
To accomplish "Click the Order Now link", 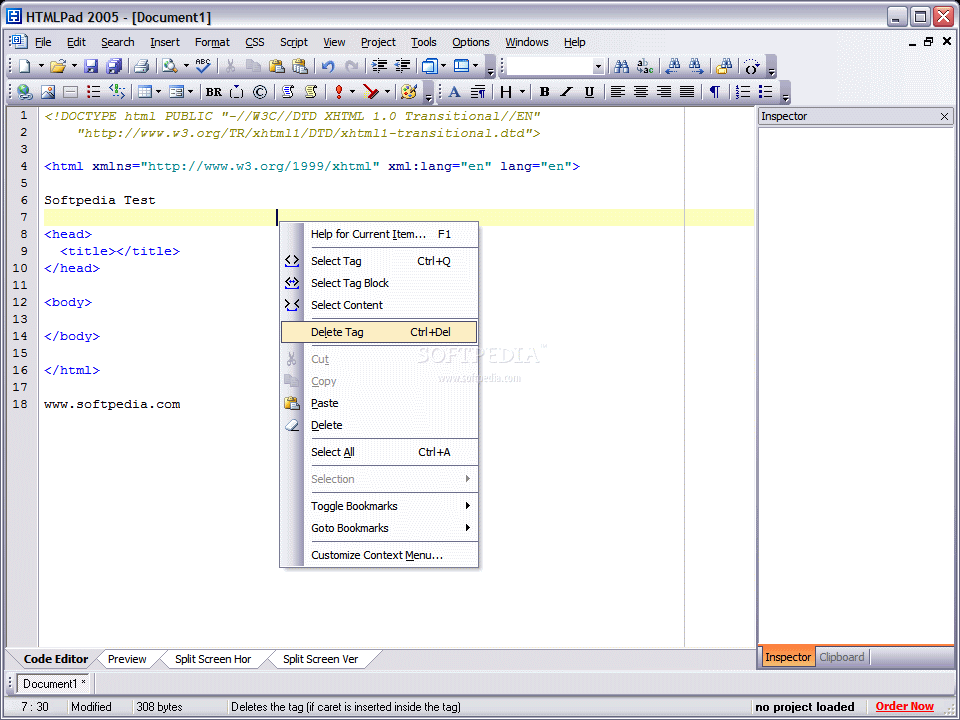I will 905,707.
